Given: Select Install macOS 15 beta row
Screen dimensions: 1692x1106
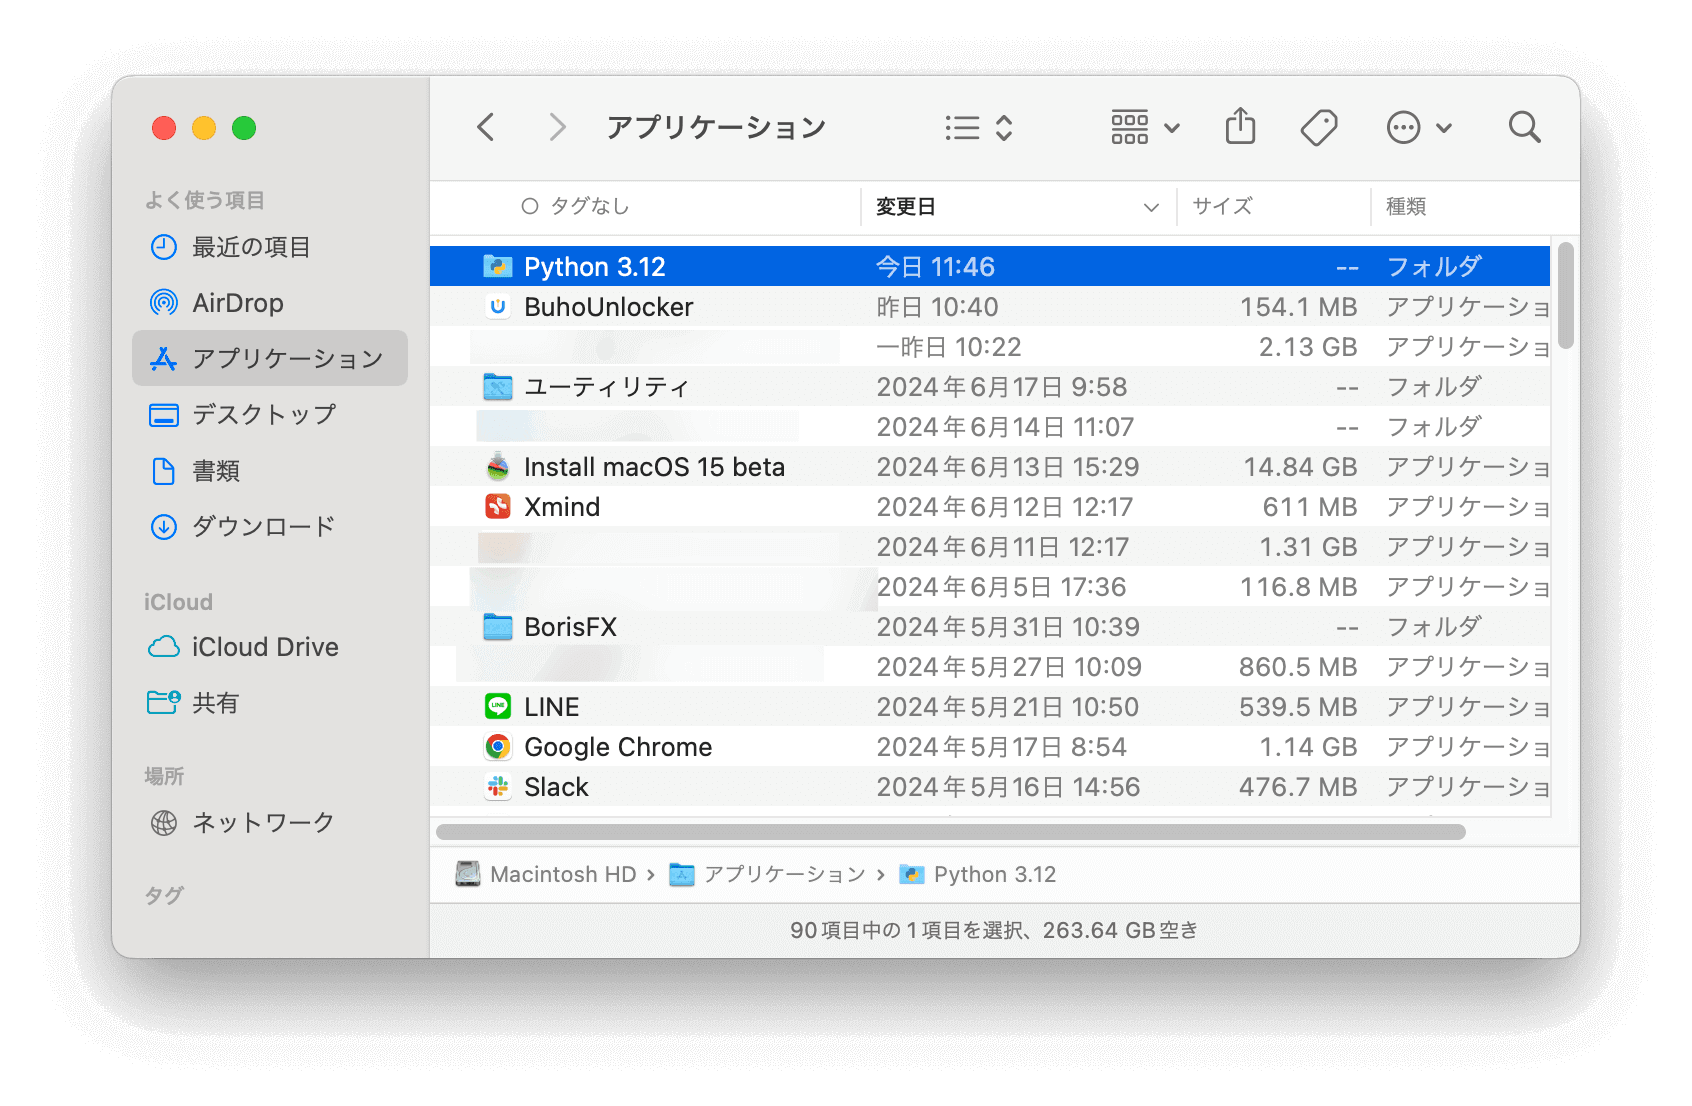Looking at the screenshot, I should [x=990, y=467].
